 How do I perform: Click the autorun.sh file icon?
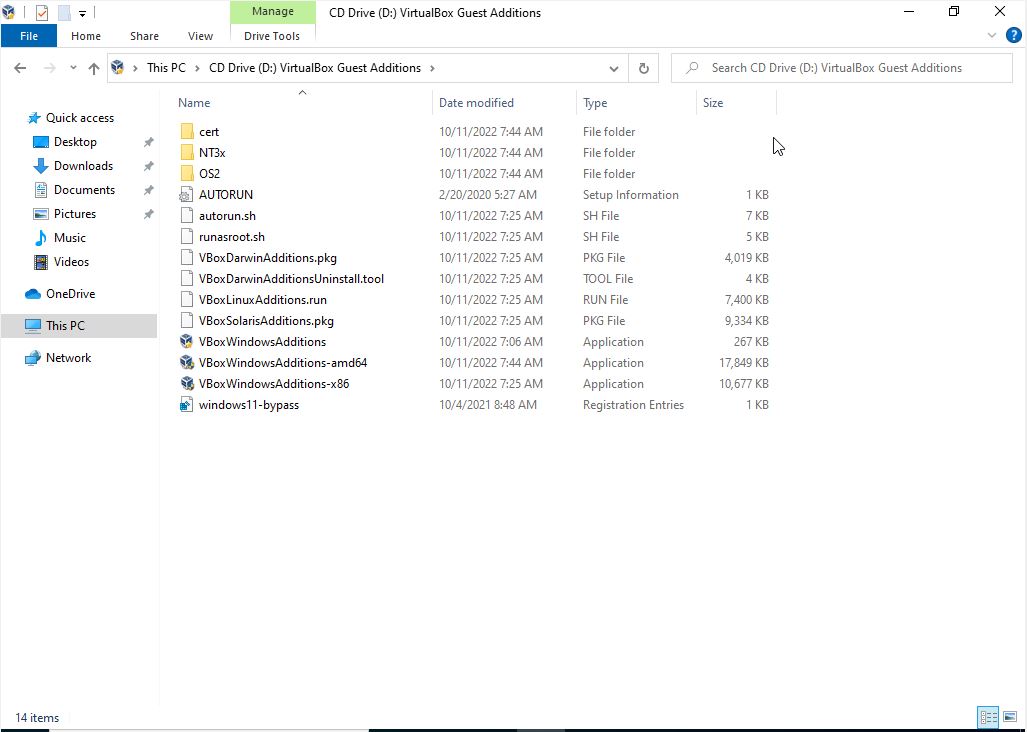[187, 215]
